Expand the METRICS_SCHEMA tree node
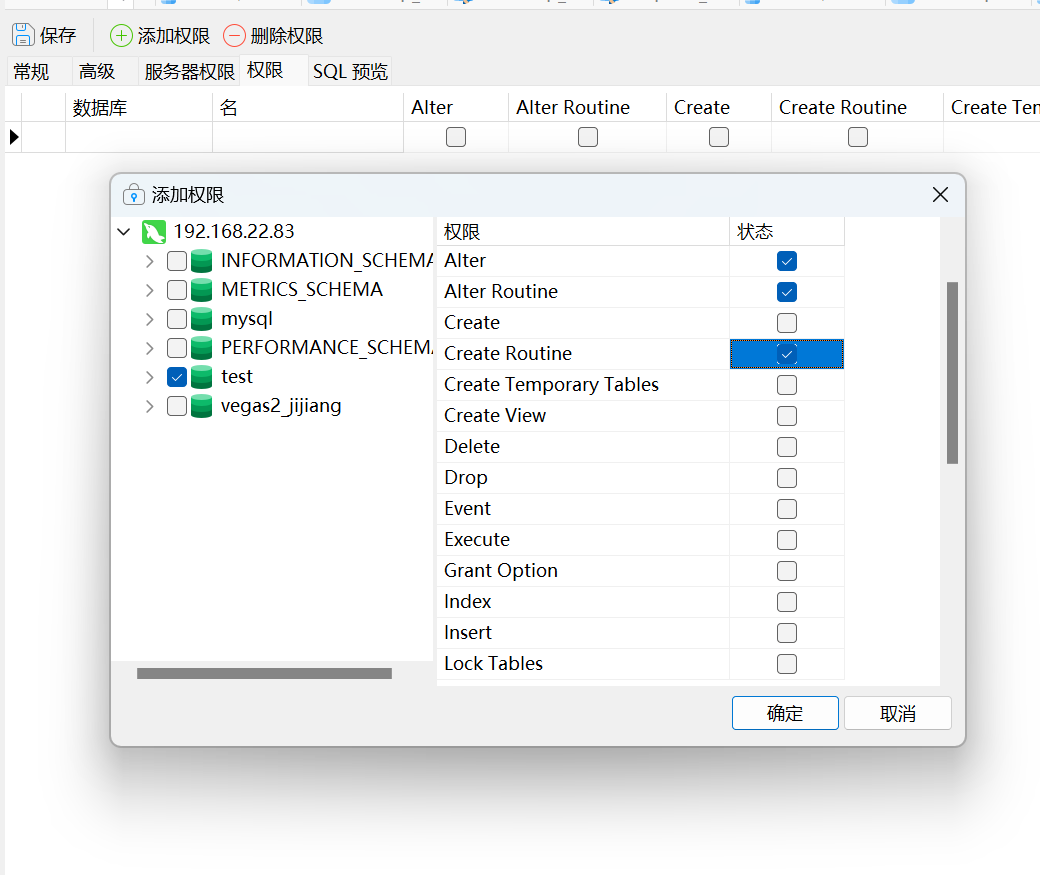 [x=150, y=290]
